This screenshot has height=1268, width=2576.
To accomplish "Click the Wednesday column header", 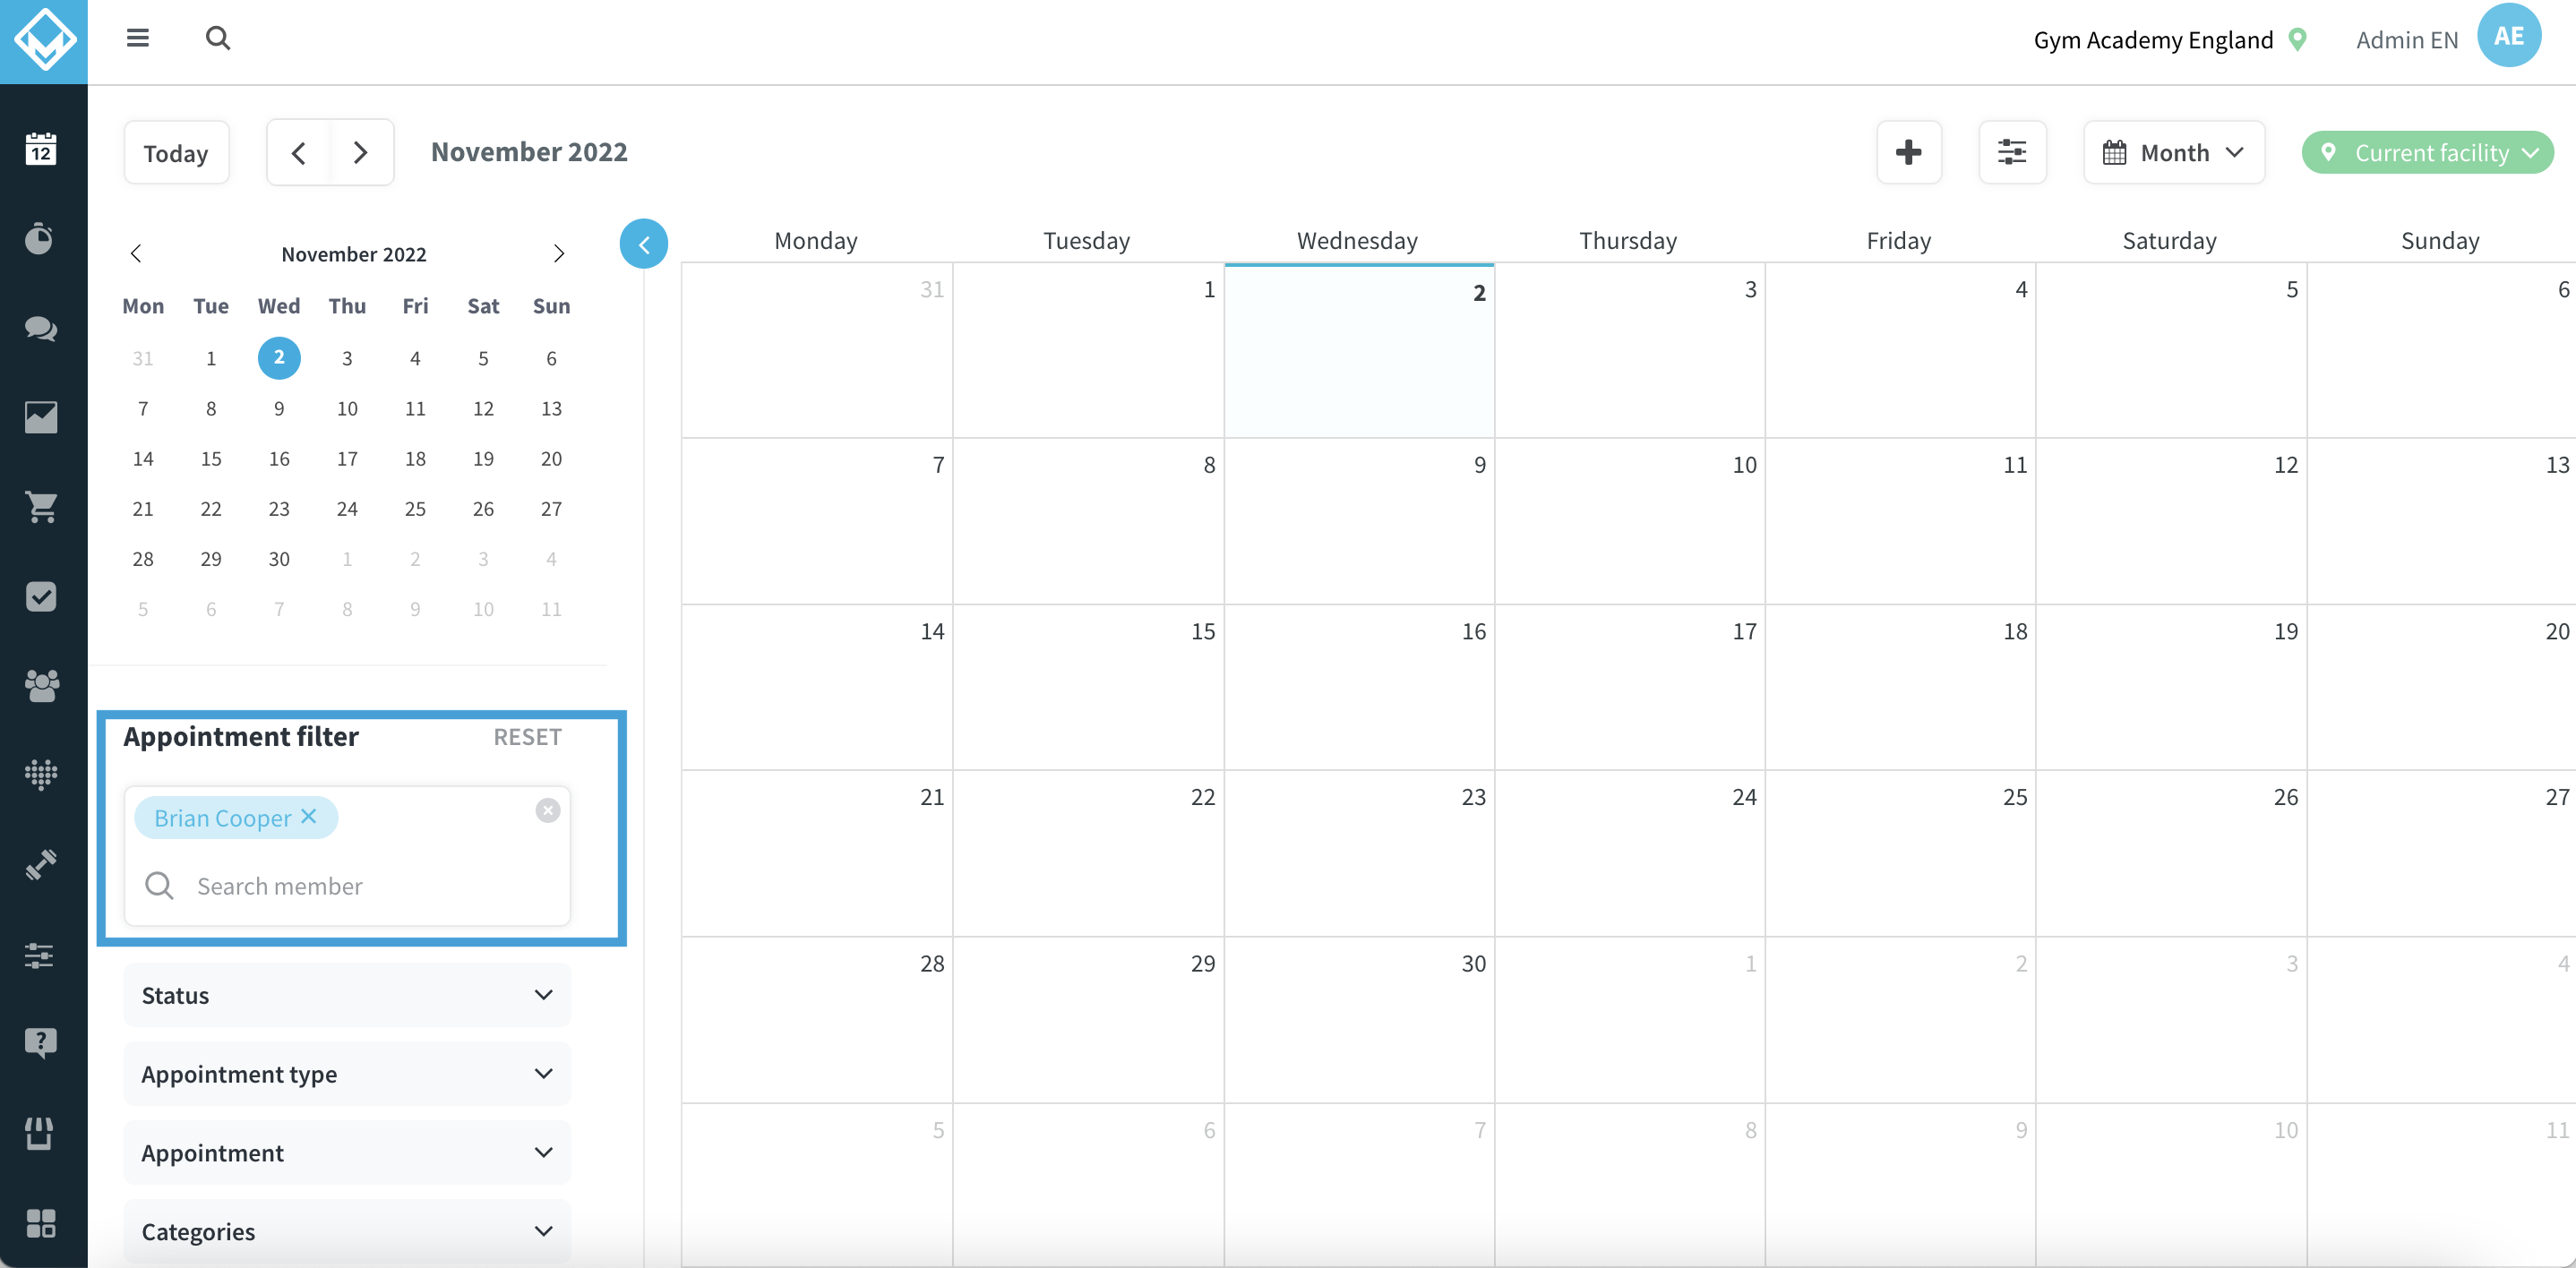I will click(1357, 241).
